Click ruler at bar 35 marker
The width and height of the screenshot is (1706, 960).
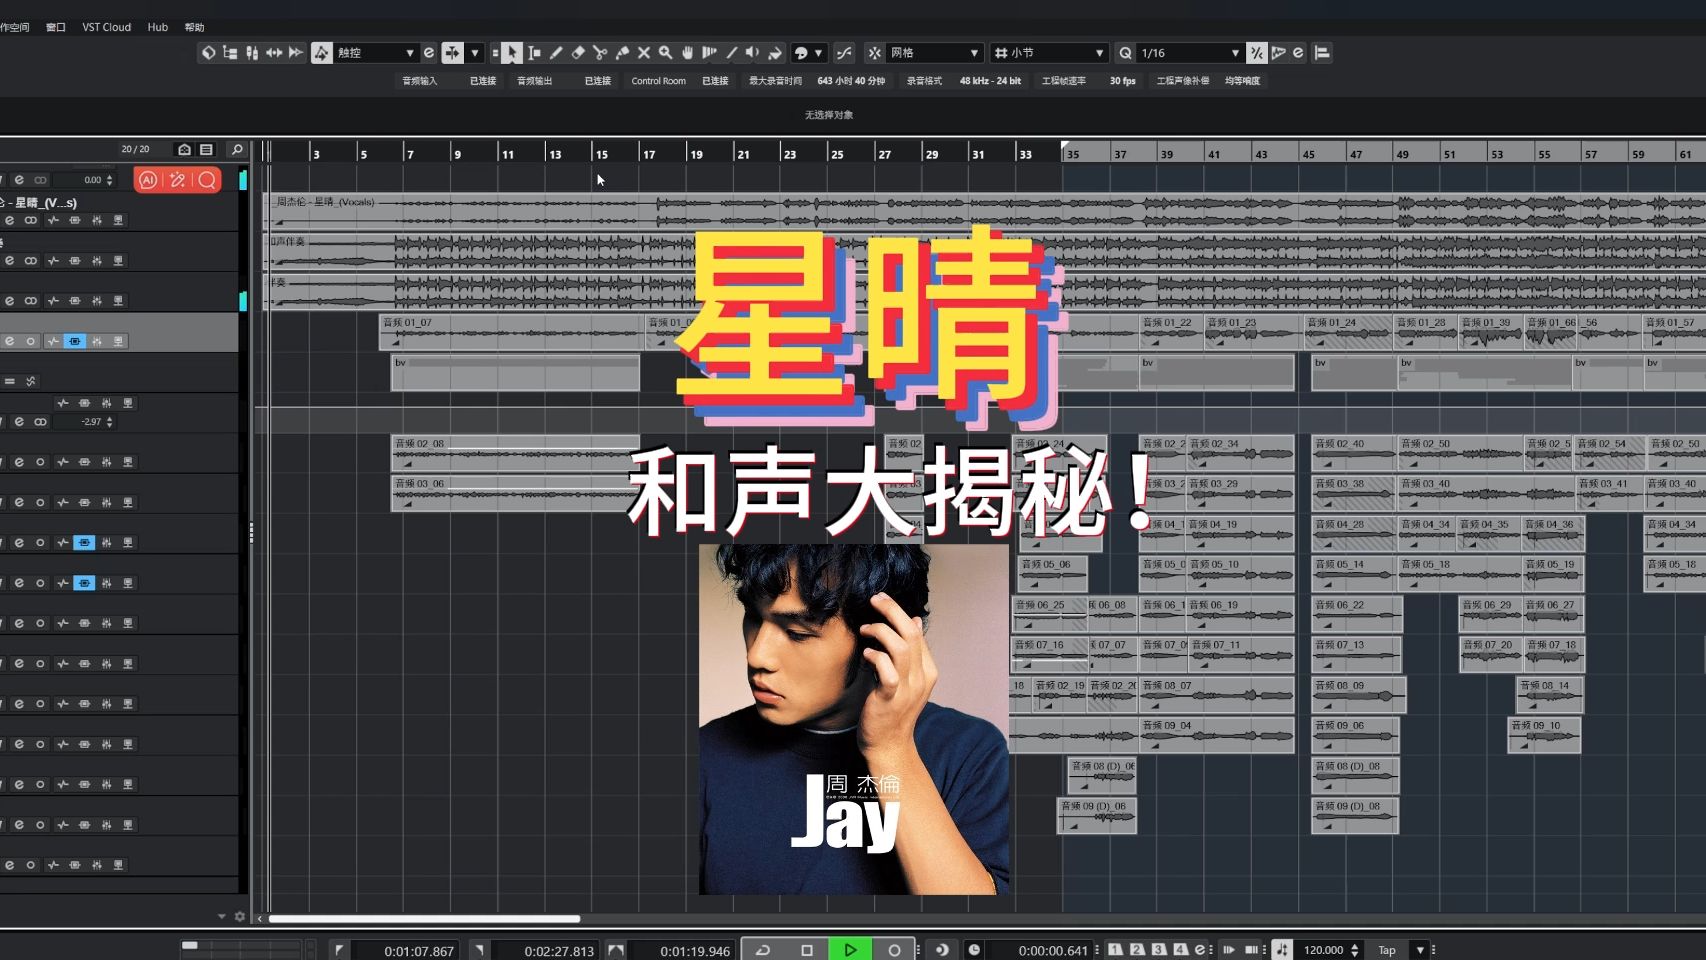[x=1071, y=154]
